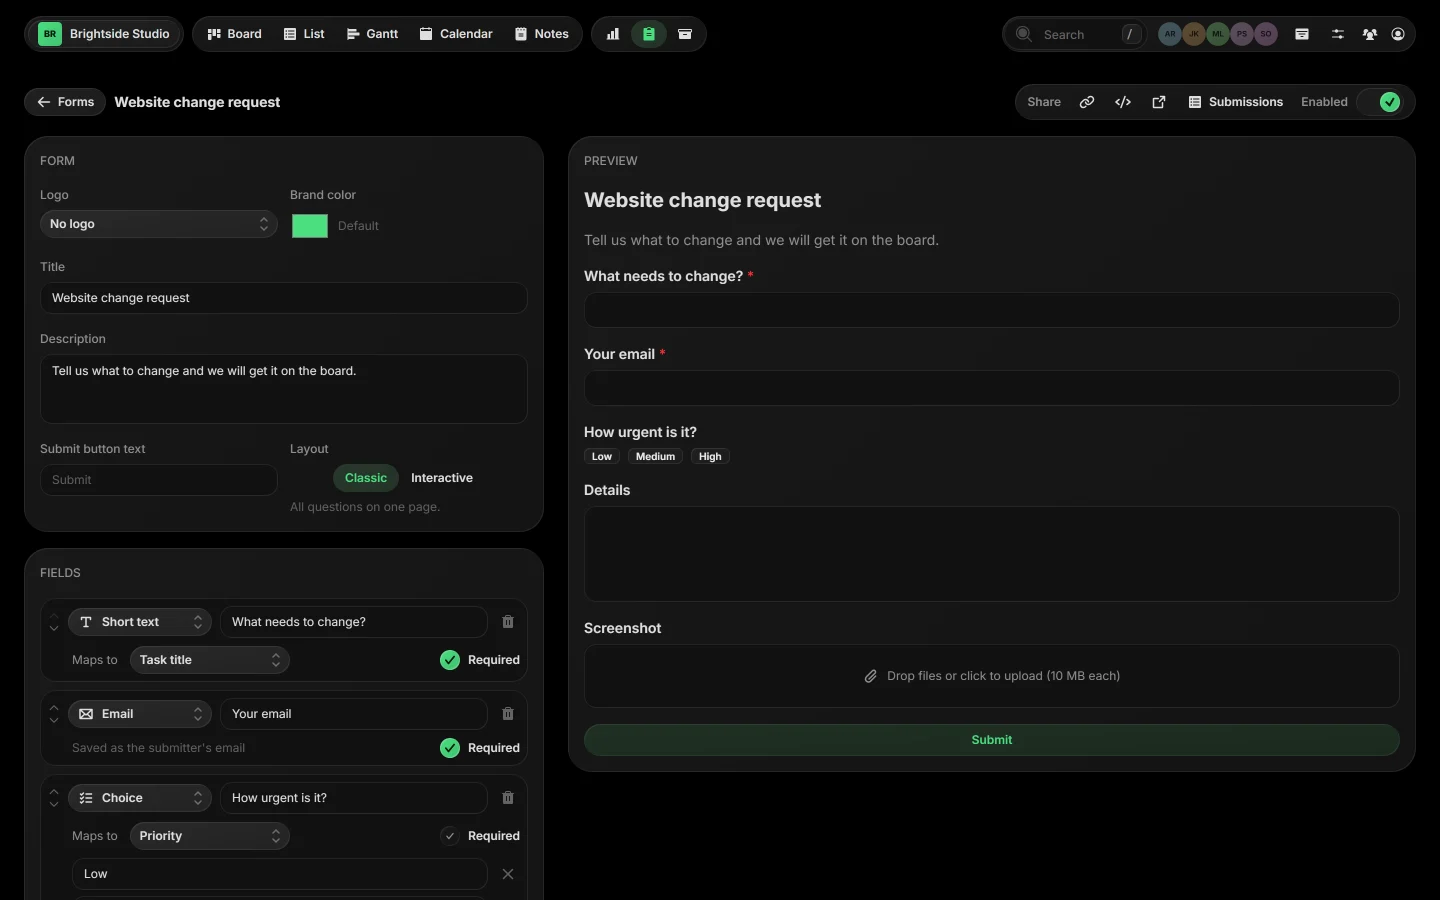The width and height of the screenshot is (1440, 900).
Task: Remove the 'Low' choice option
Action: point(508,874)
